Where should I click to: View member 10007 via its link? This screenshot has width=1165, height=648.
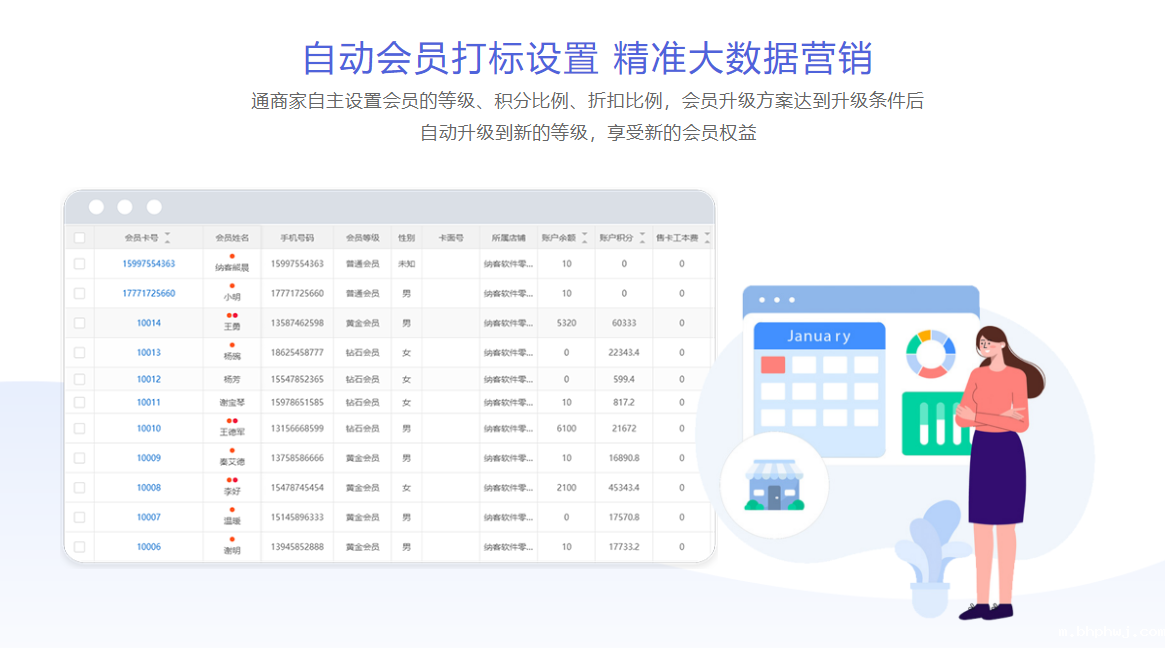click(149, 517)
